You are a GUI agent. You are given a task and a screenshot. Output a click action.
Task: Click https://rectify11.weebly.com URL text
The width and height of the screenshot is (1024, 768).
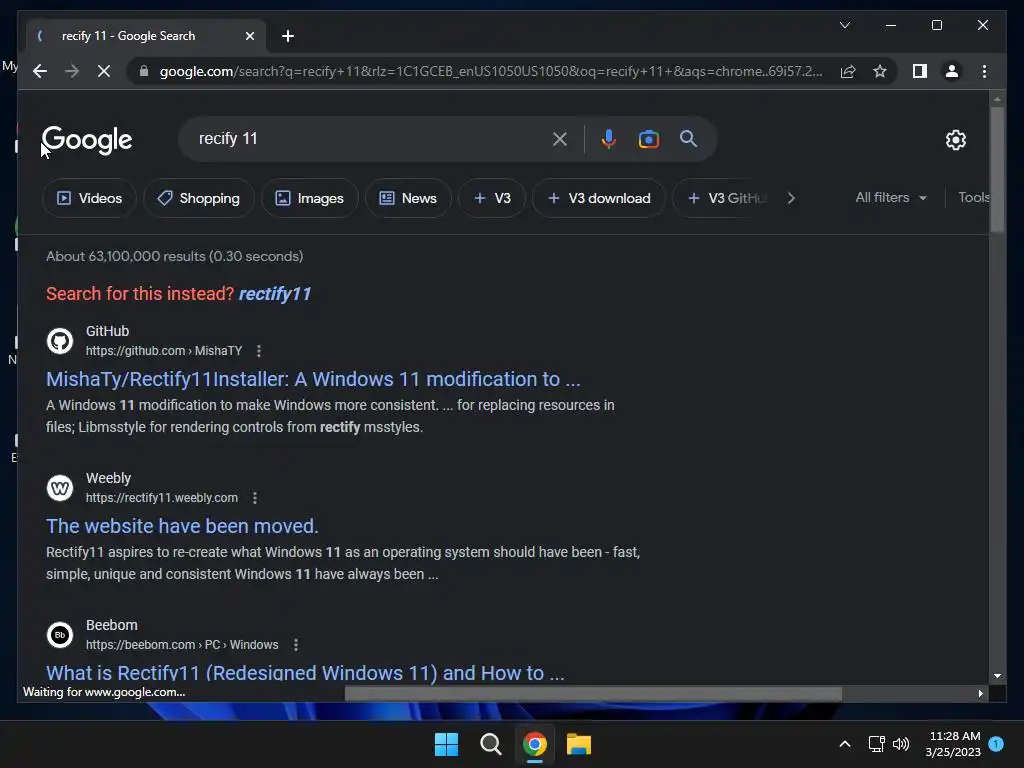click(x=162, y=498)
